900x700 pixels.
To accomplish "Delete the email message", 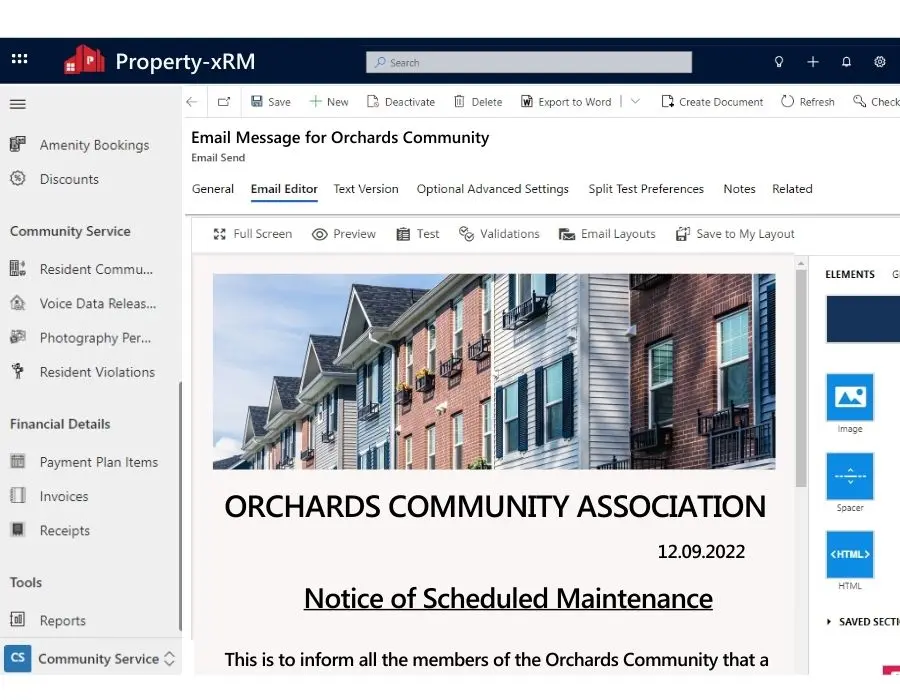I will click(478, 102).
